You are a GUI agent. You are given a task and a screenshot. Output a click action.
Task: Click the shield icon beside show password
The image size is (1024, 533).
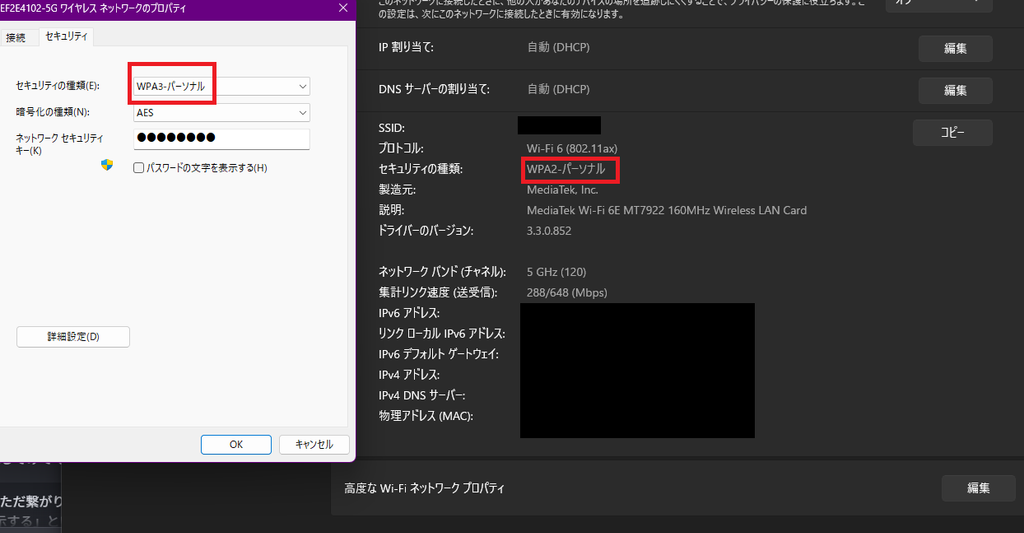[x=107, y=165]
